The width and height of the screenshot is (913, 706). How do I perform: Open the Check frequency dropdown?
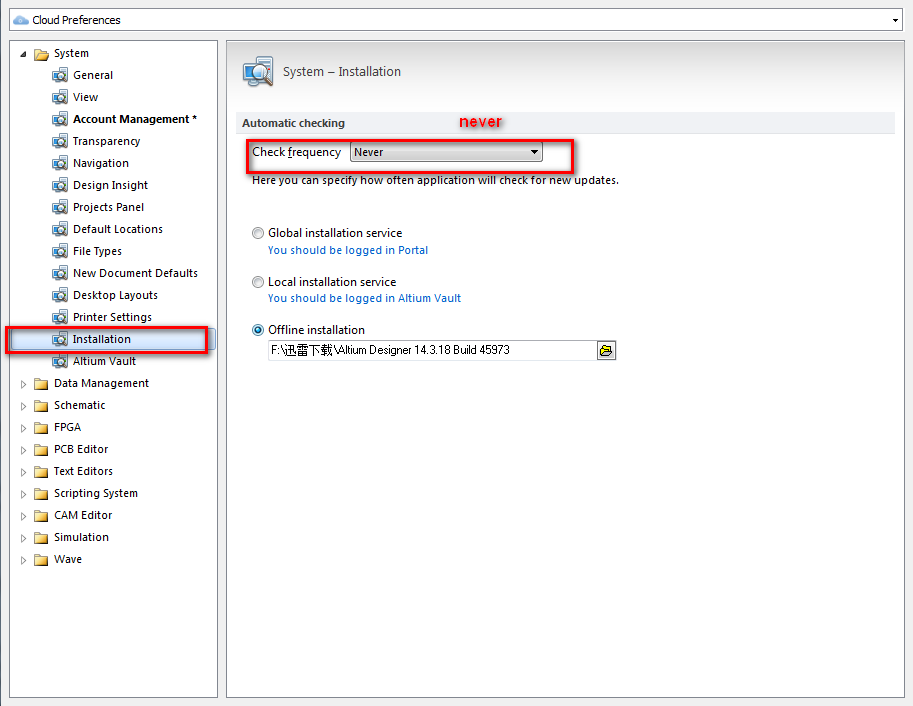point(534,152)
